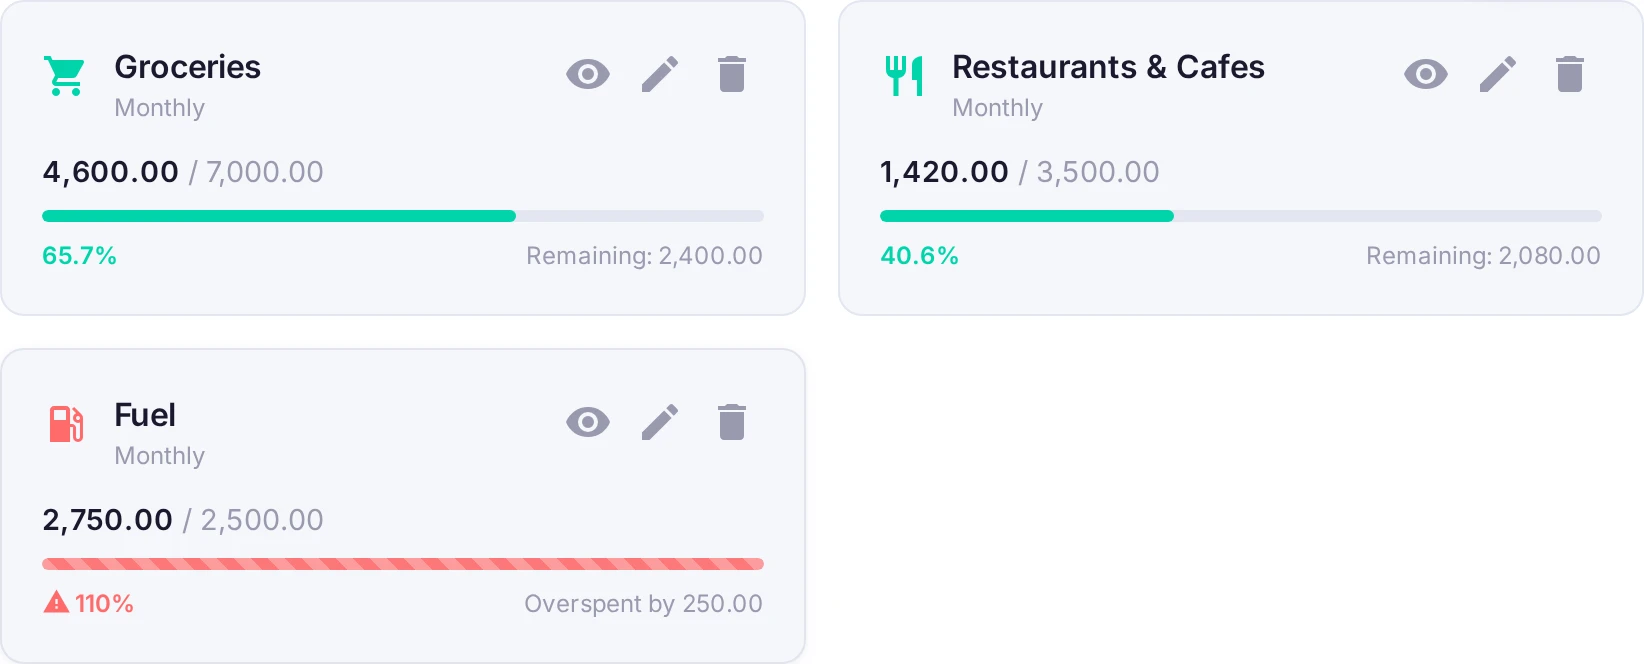Viewport: 1644px width, 664px height.
Task: Delete the Fuel budget via trash icon
Action: click(732, 422)
